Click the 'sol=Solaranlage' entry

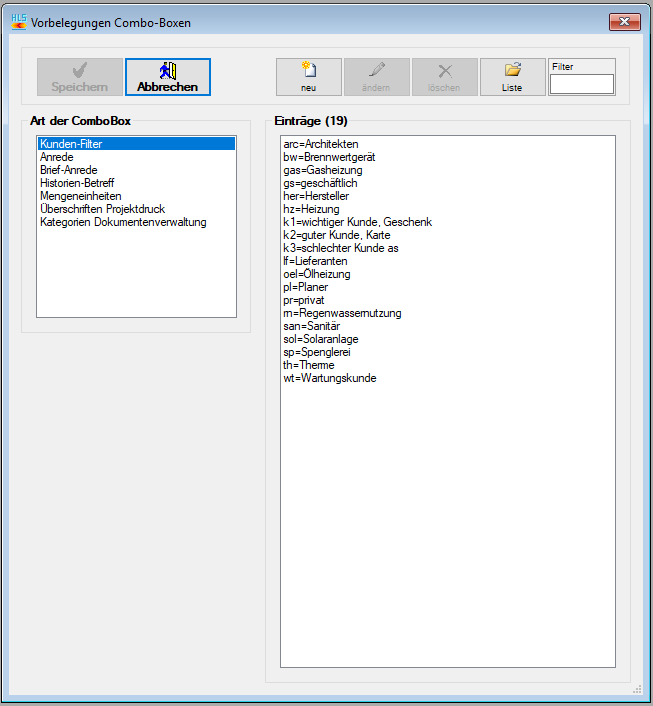tap(322, 339)
